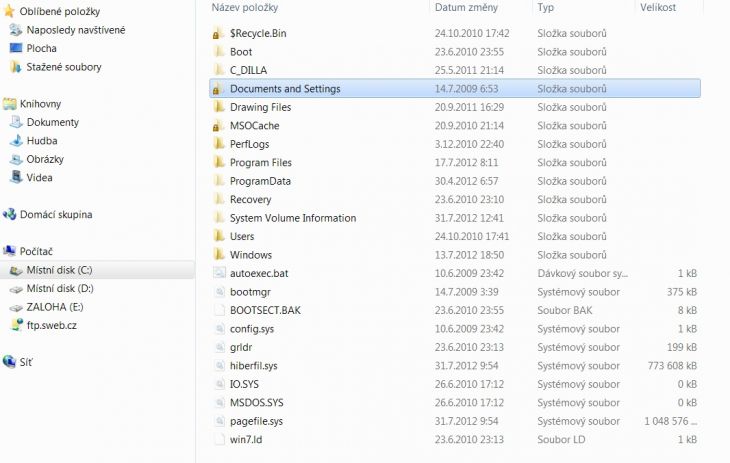Click date 17.7.2012 8:11 of Program Files
This screenshot has height=463, width=730.
click(466, 163)
